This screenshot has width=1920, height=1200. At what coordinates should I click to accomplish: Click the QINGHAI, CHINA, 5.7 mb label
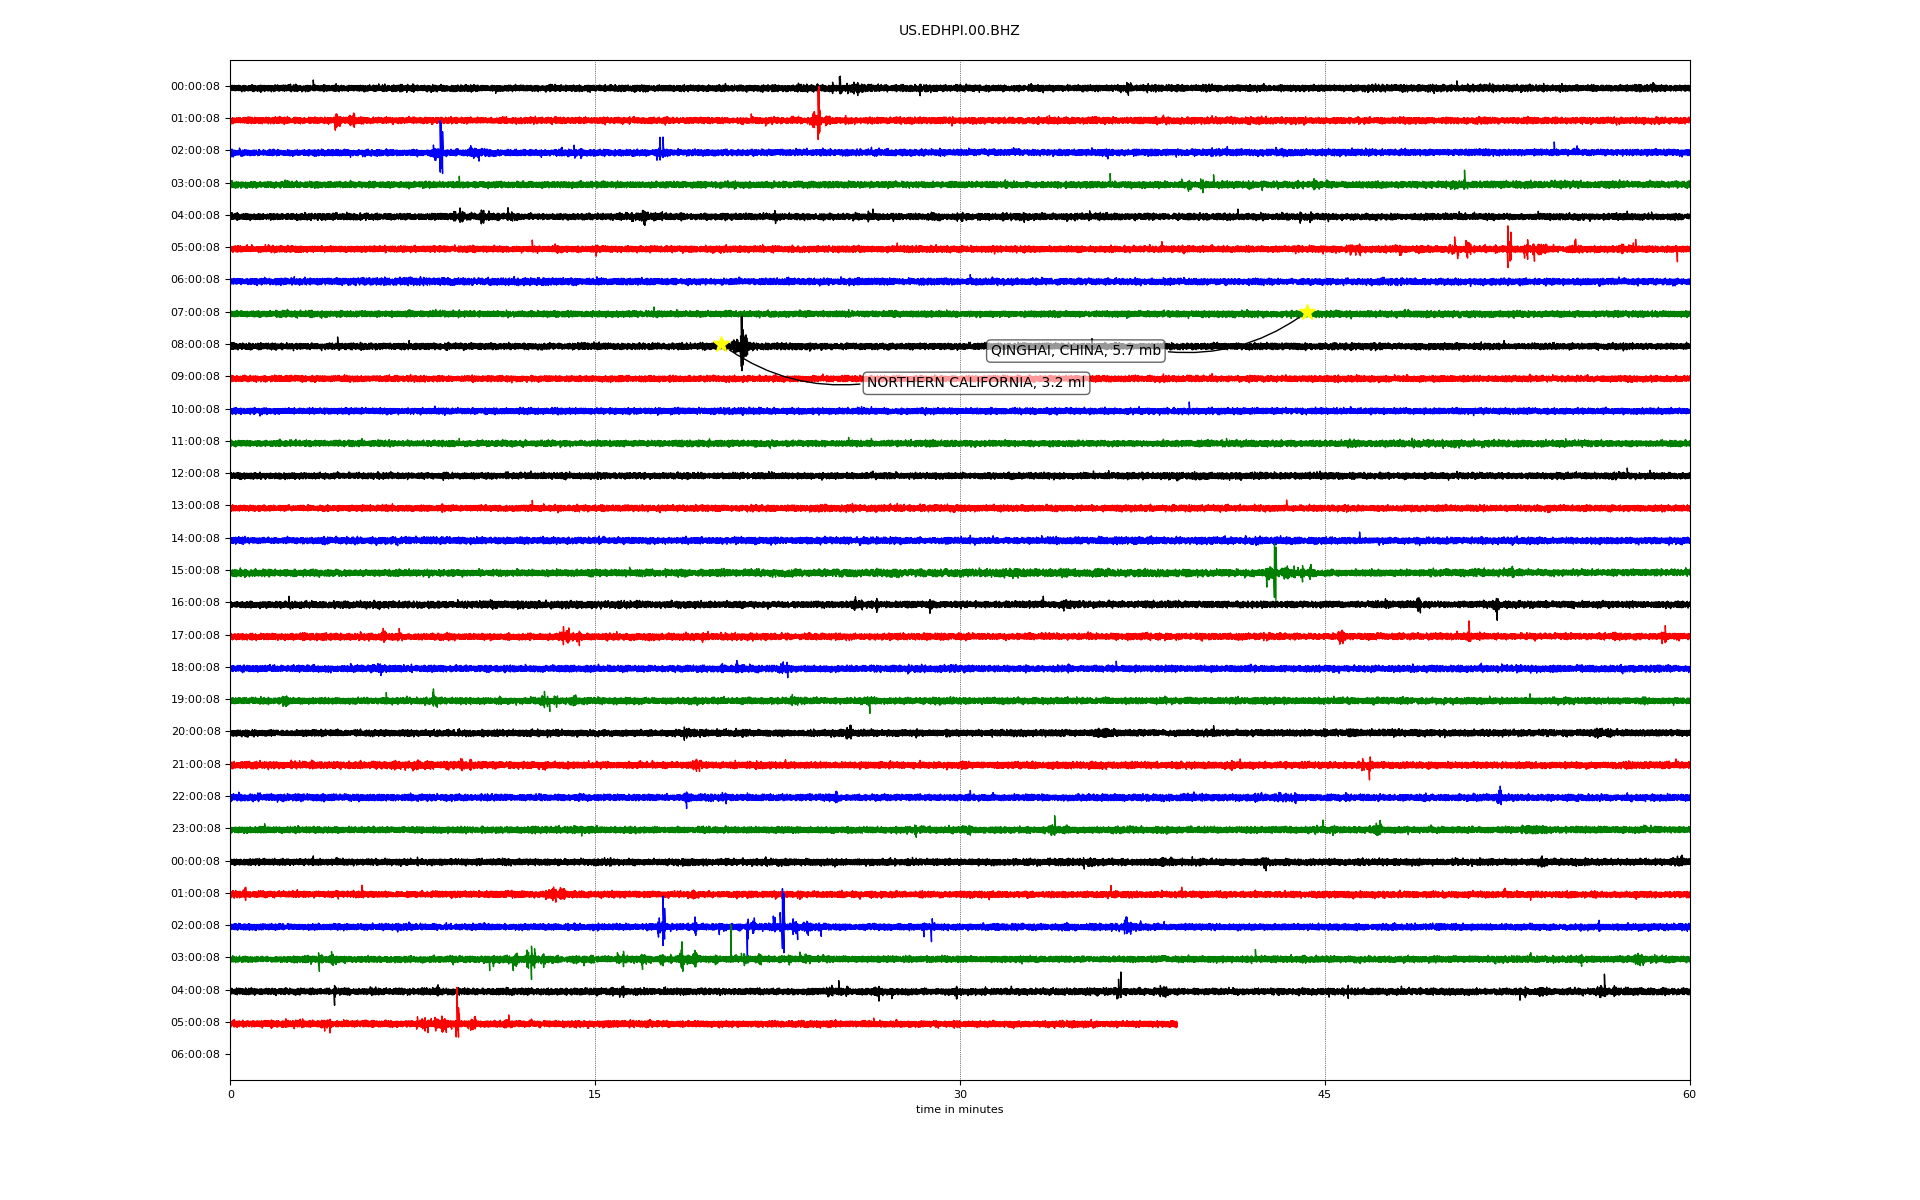point(1075,350)
